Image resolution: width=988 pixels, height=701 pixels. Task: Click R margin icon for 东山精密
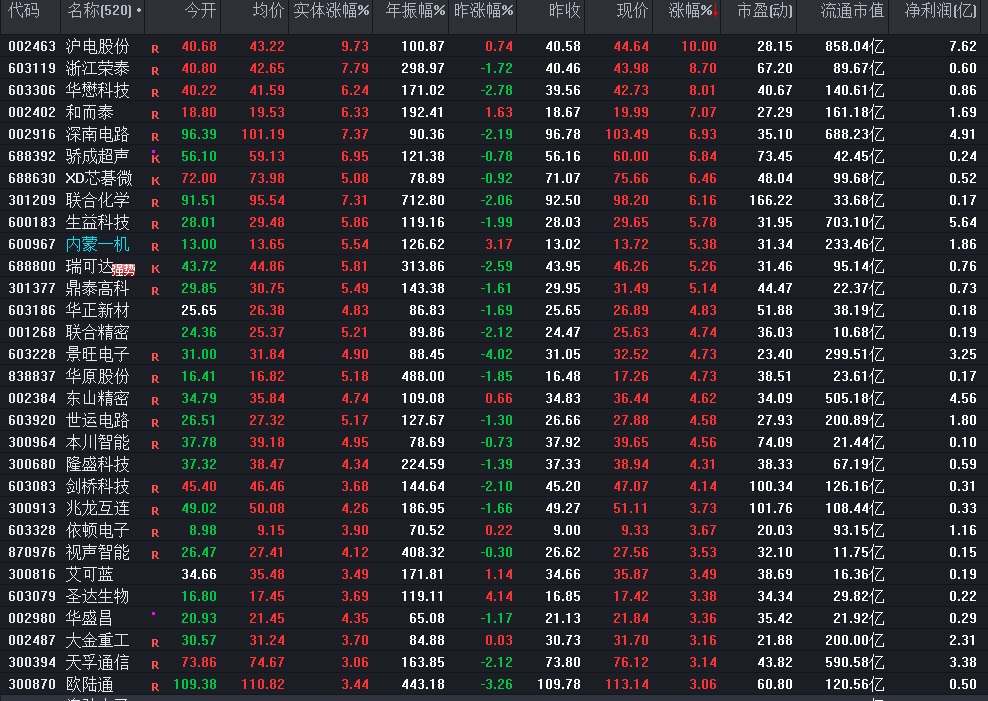155,401
